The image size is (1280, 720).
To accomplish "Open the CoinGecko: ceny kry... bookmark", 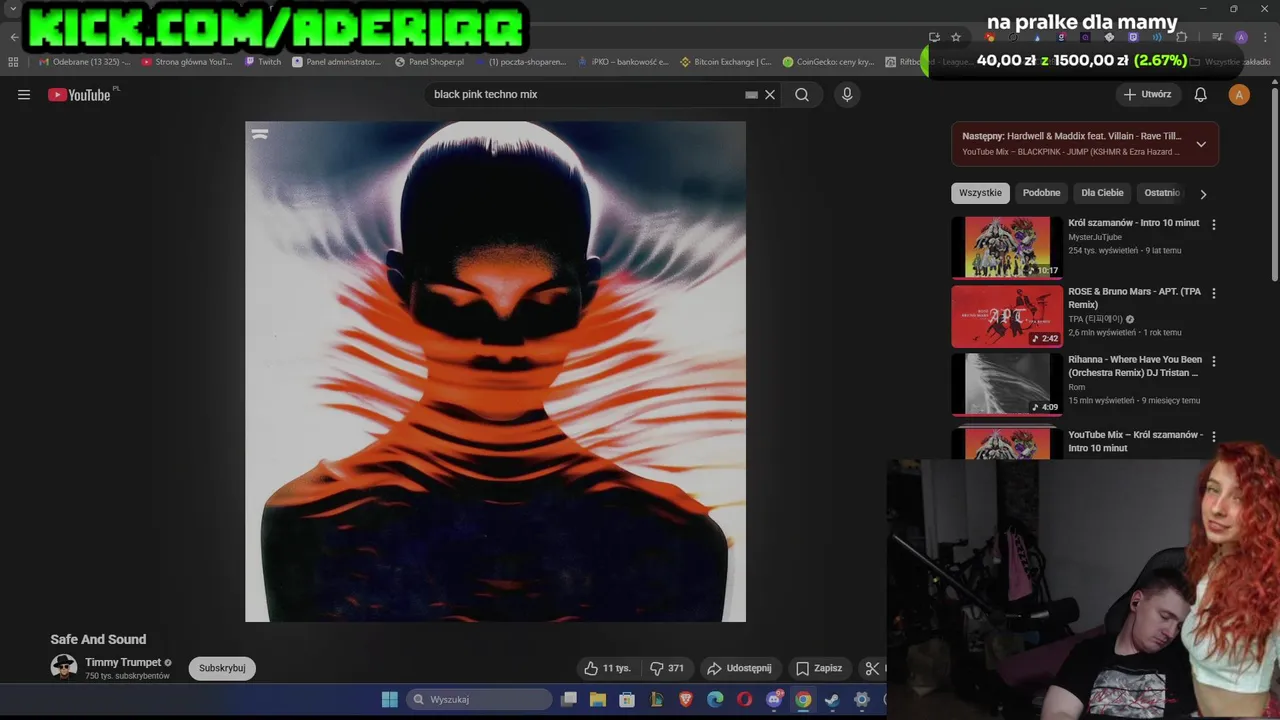I will pyautogui.click(x=828, y=62).
